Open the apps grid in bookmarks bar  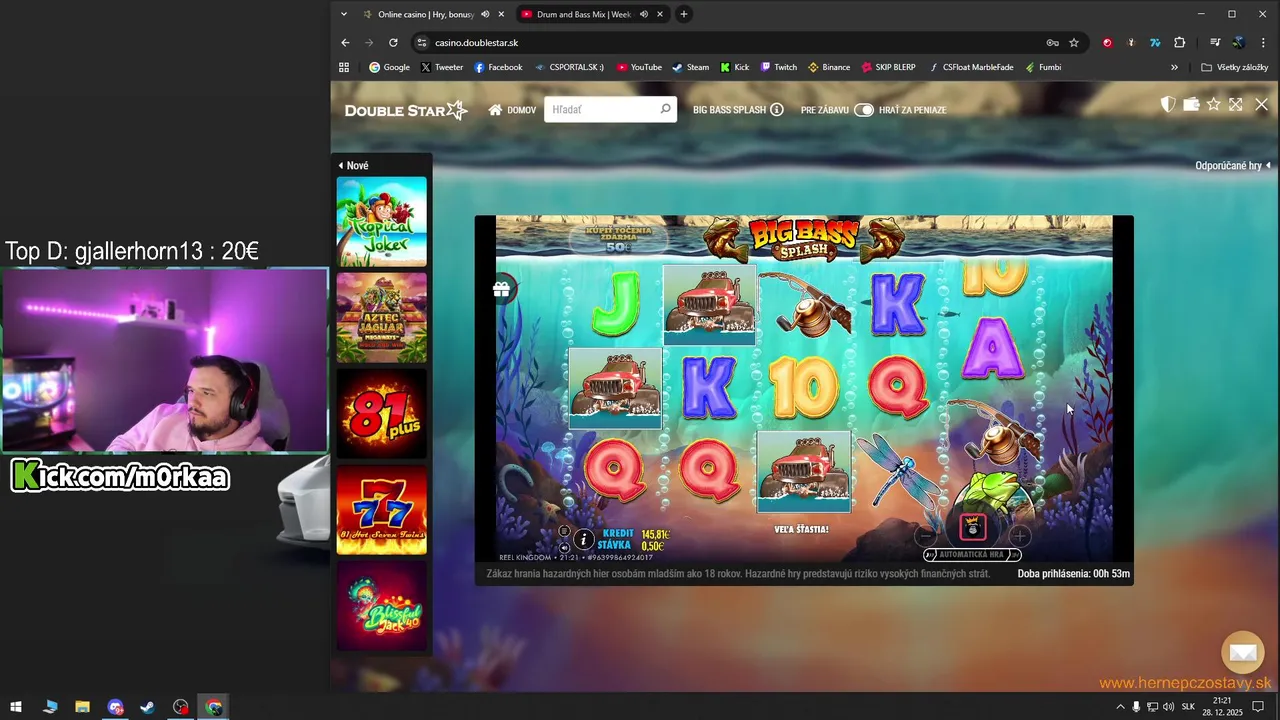344,67
